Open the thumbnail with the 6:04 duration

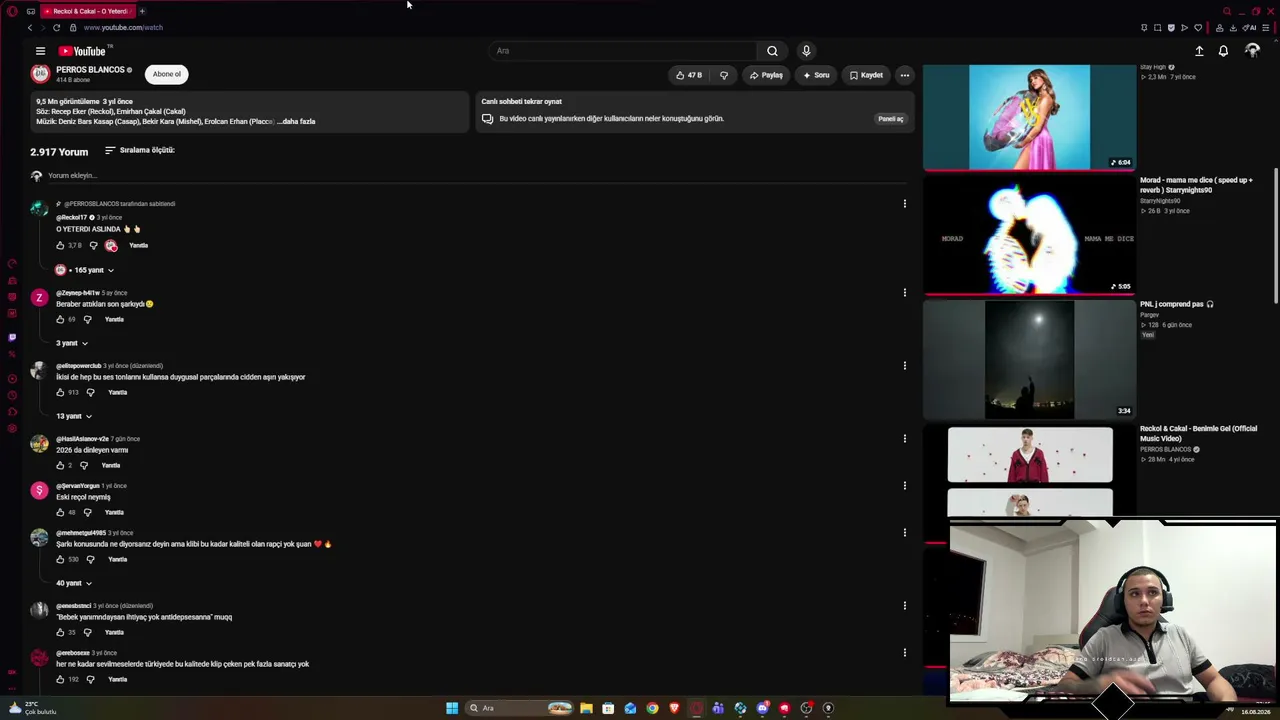1029,118
